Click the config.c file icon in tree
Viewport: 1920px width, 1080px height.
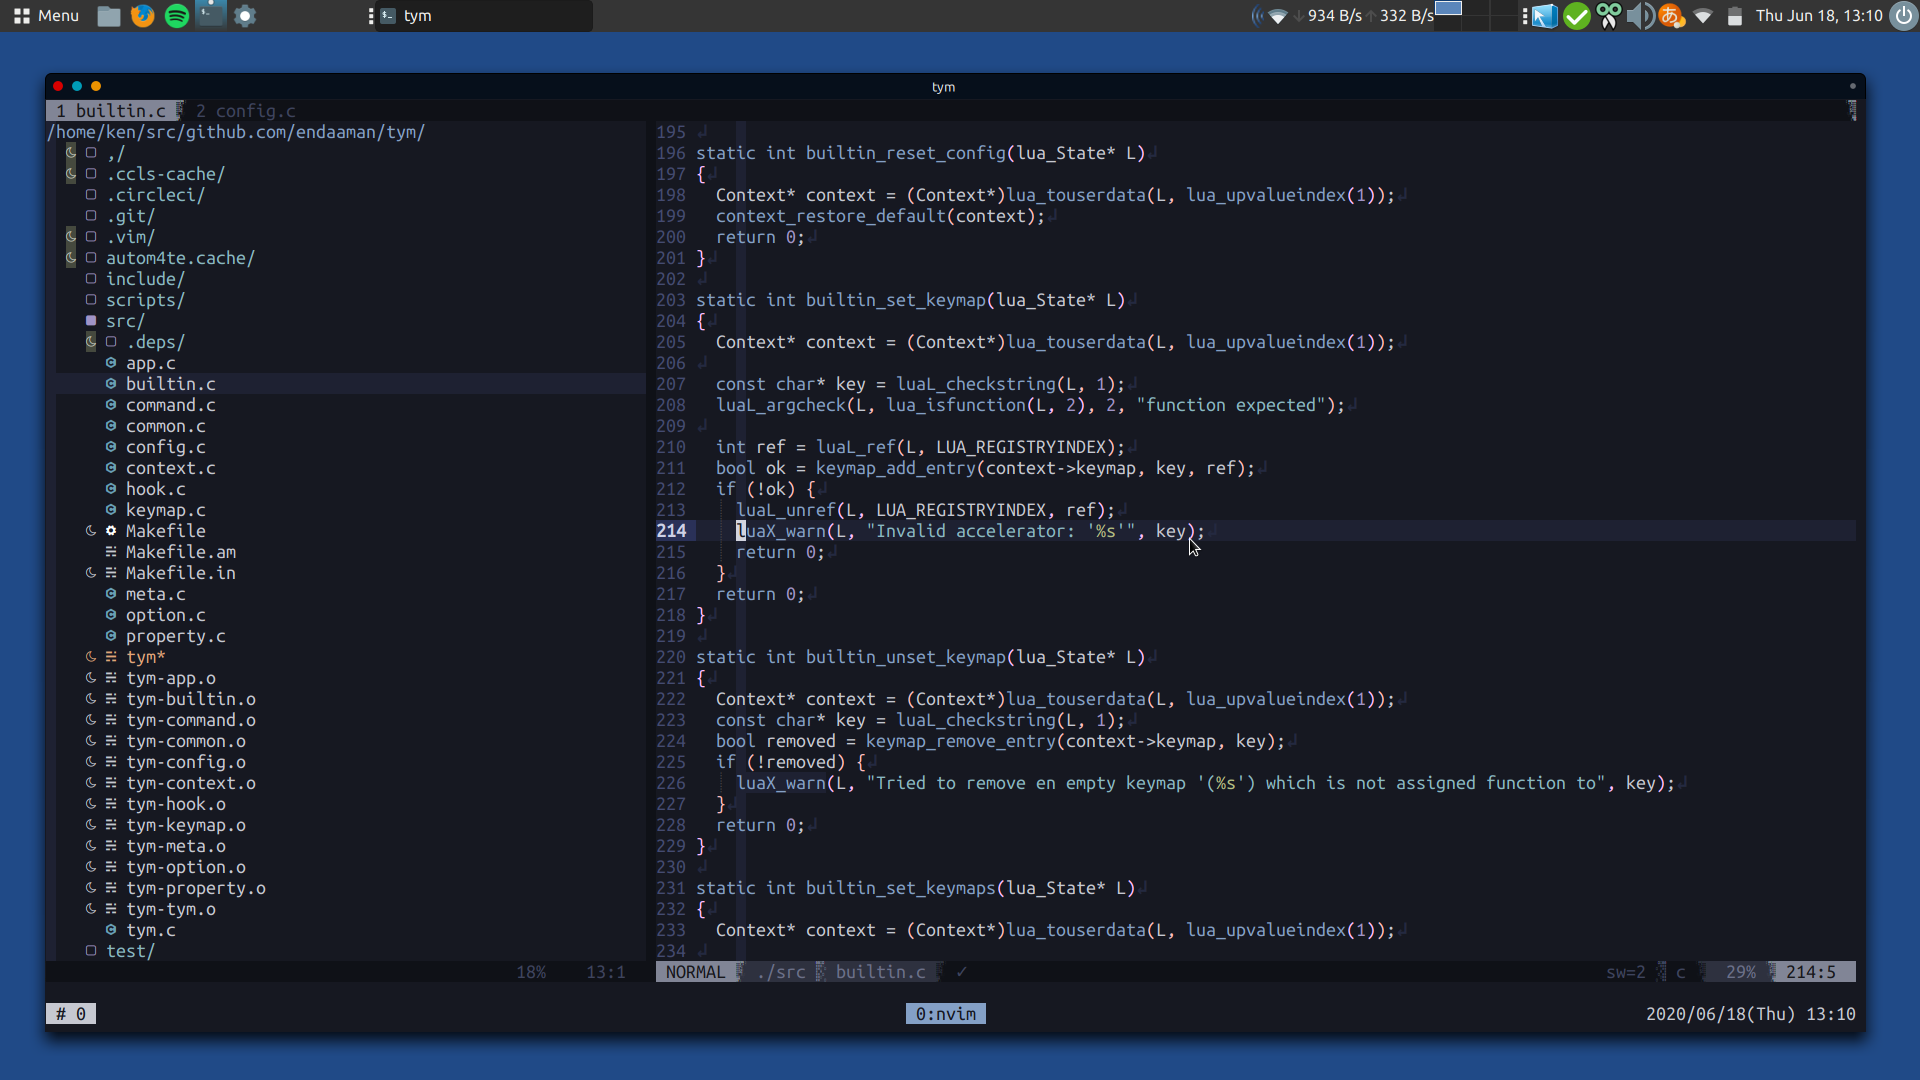(111, 447)
